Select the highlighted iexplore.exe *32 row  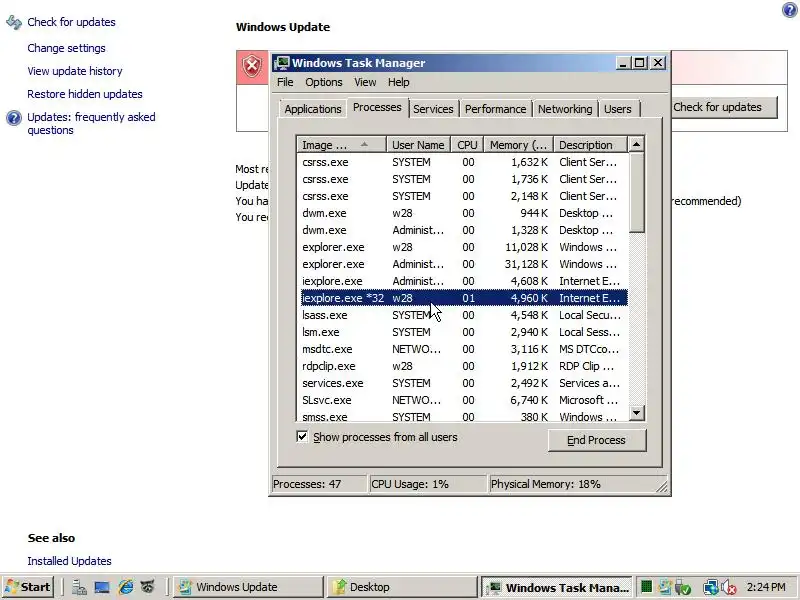[x=464, y=298]
